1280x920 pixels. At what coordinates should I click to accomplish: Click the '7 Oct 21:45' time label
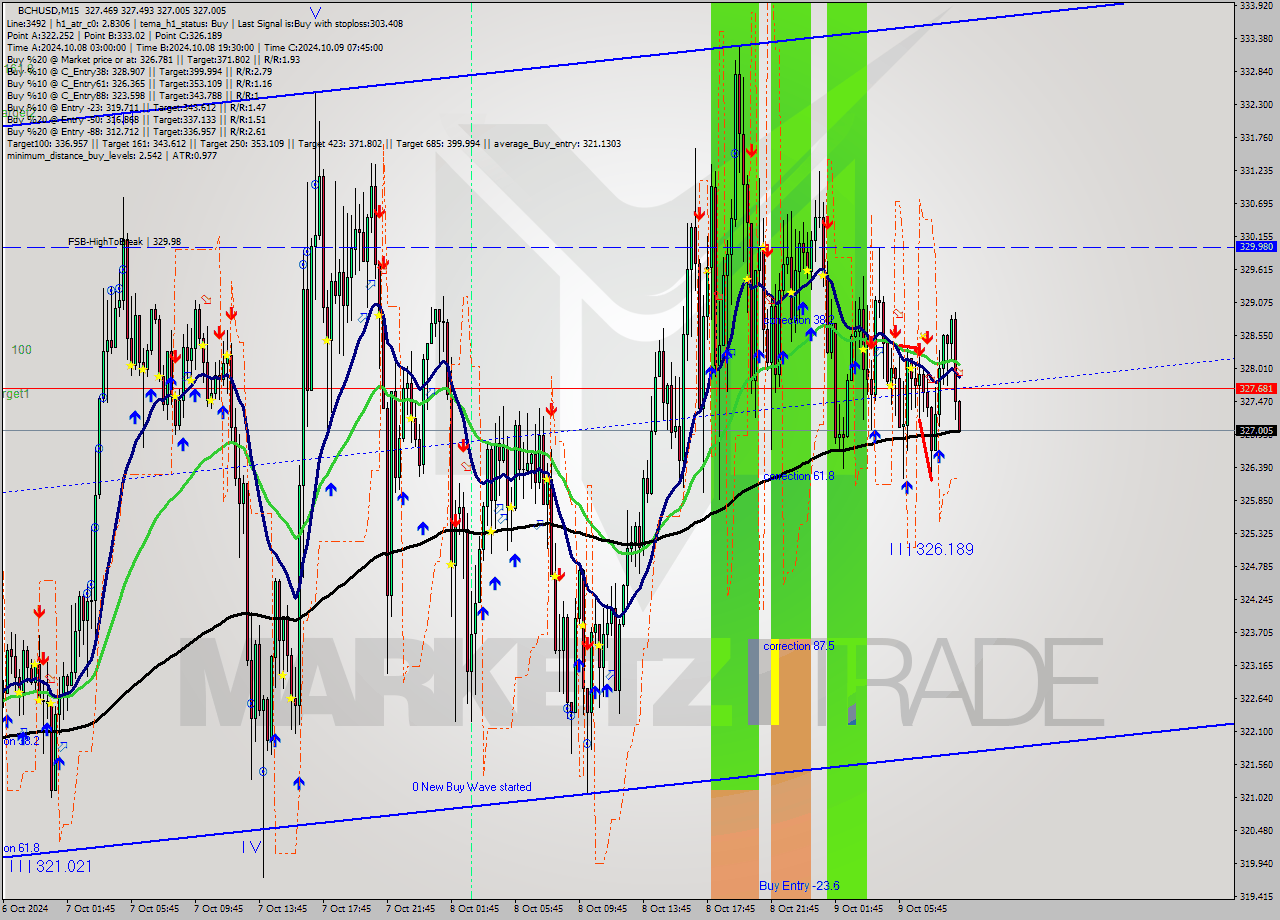[x=411, y=909]
